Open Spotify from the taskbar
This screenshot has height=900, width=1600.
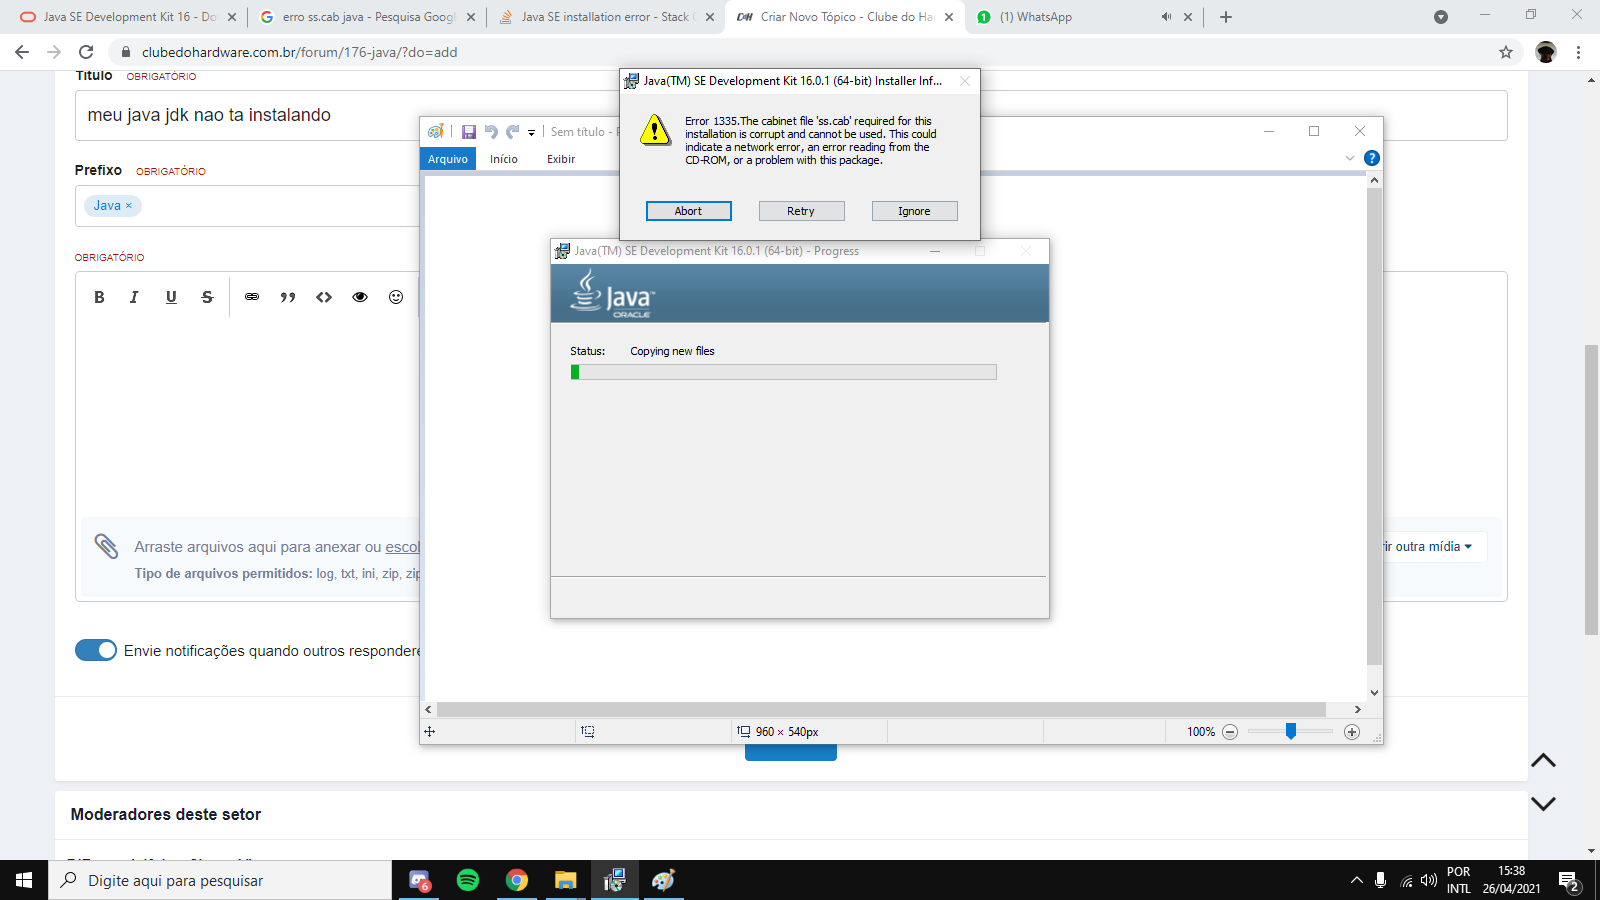click(x=468, y=880)
